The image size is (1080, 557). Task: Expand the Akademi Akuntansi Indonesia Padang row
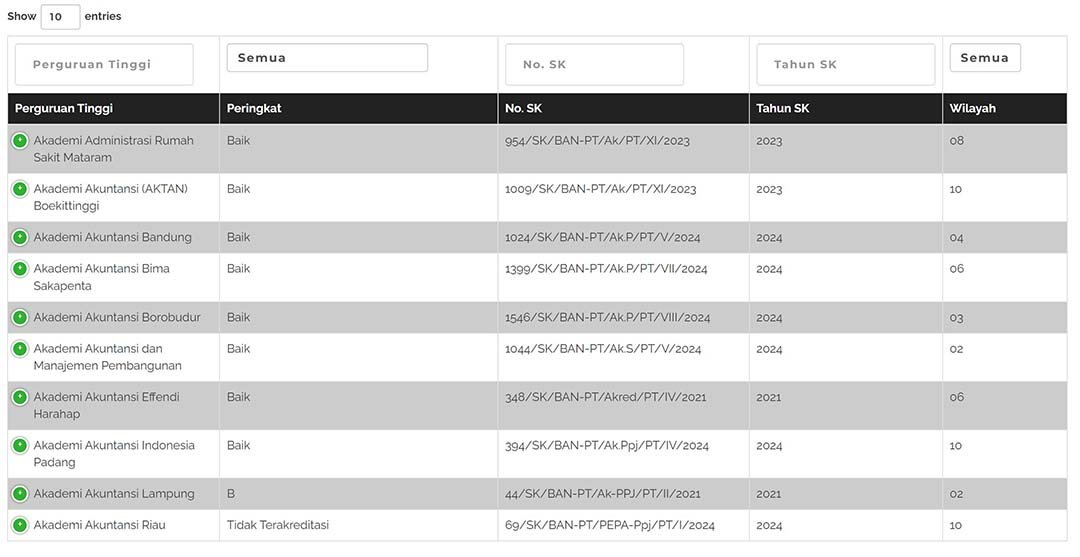pos(20,445)
